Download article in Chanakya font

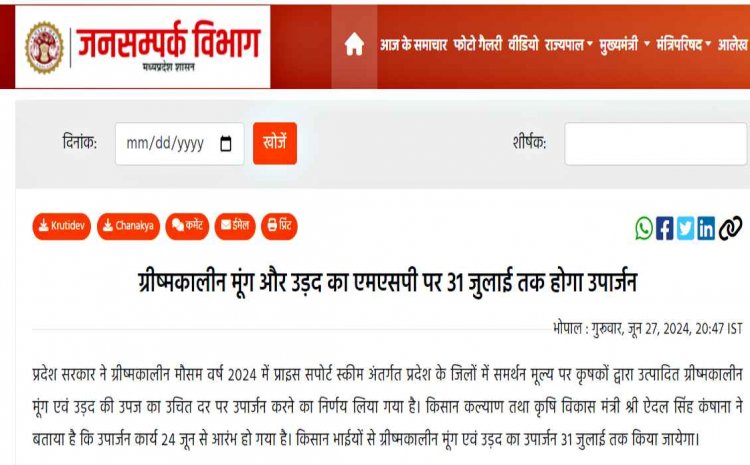(128, 226)
